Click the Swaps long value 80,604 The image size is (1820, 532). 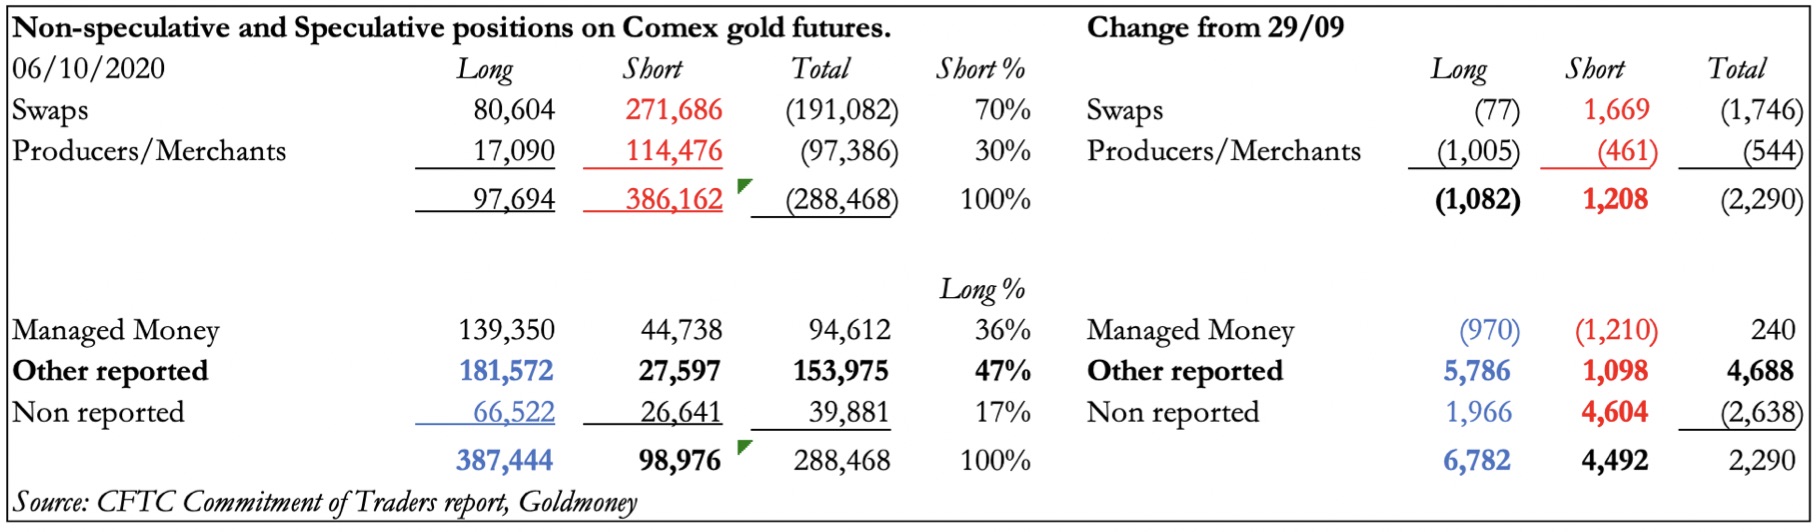pyautogui.click(x=514, y=110)
